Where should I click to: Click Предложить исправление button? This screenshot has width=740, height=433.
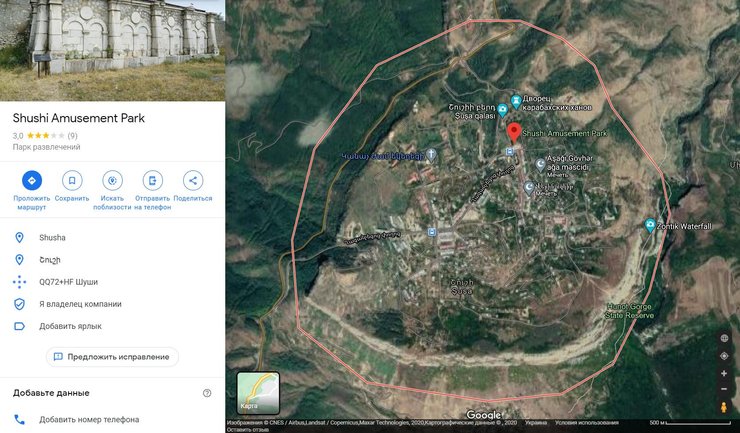coord(113,357)
